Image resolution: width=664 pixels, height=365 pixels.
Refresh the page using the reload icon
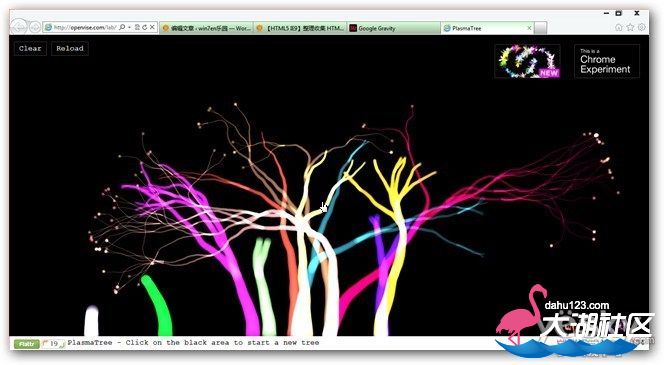(144, 28)
